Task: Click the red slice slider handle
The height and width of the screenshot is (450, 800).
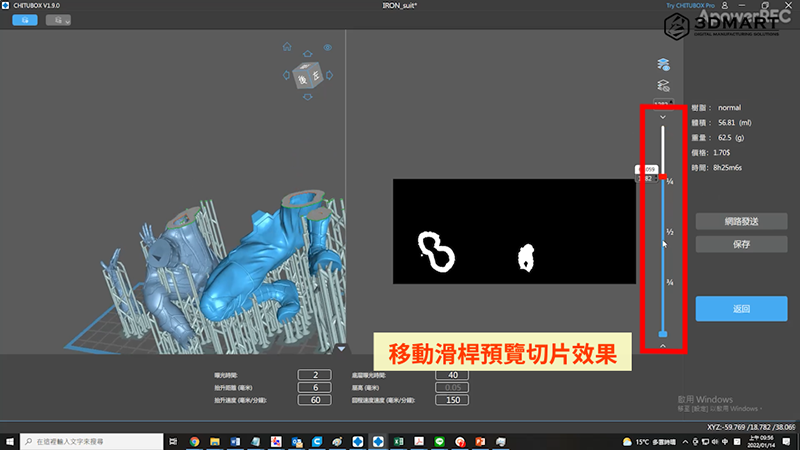Action: (662, 176)
